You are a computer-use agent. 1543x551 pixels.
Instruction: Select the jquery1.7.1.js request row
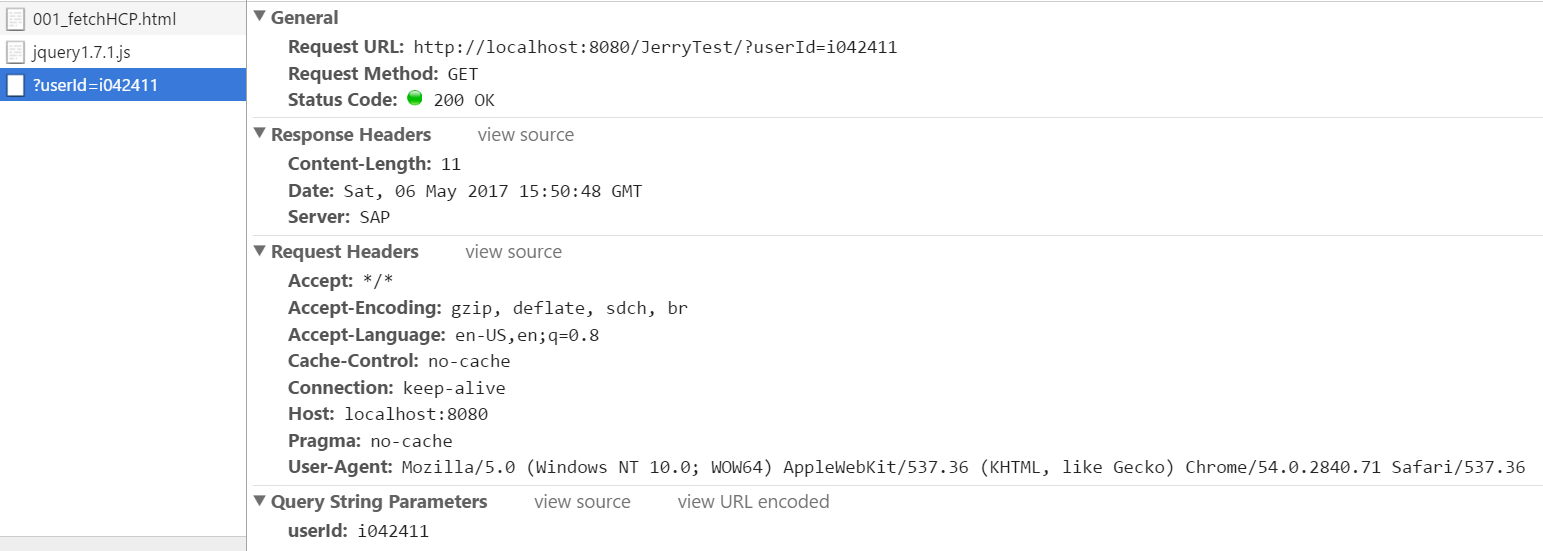[123, 52]
